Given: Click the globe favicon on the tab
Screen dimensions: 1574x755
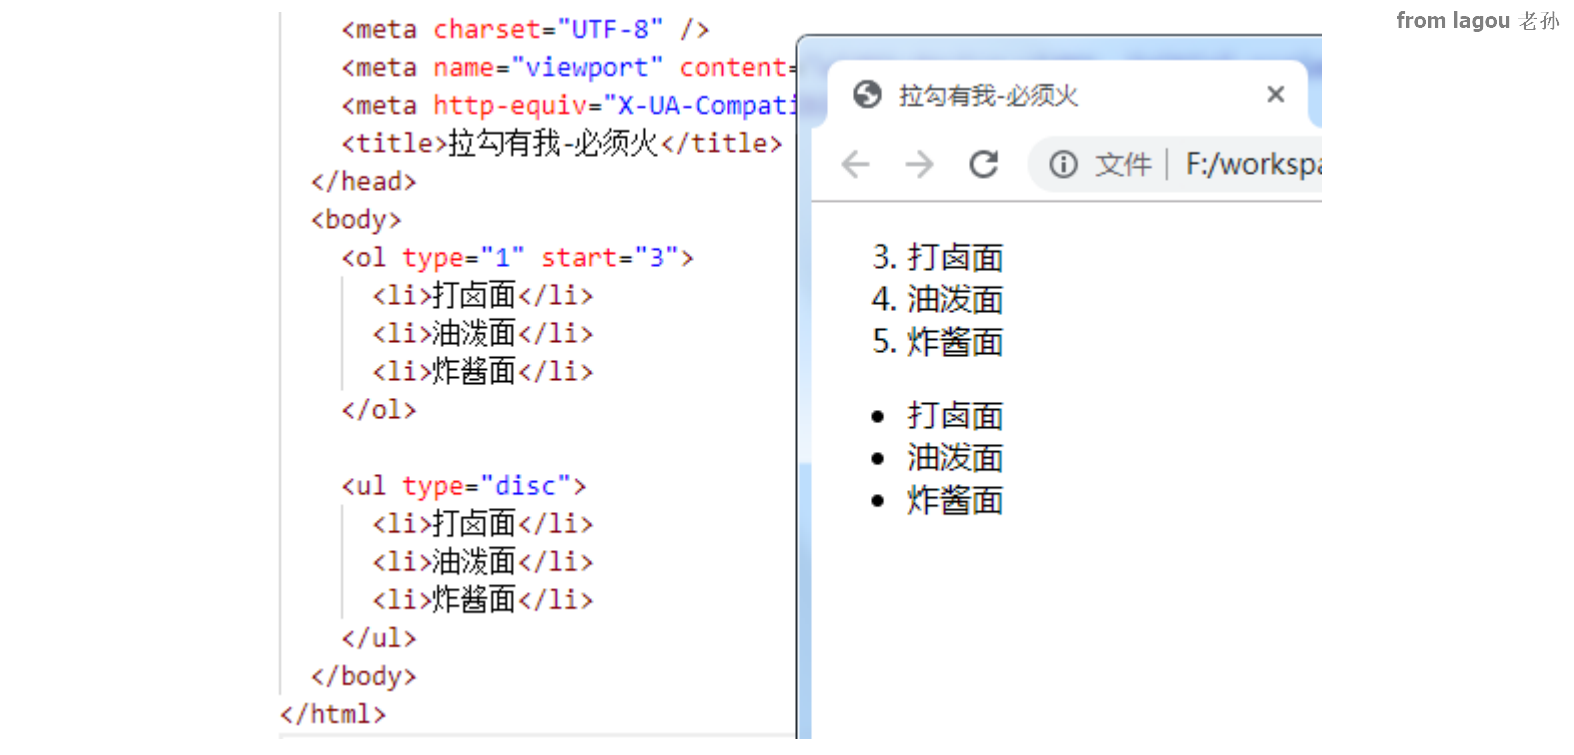Looking at the screenshot, I should click(x=867, y=95).
